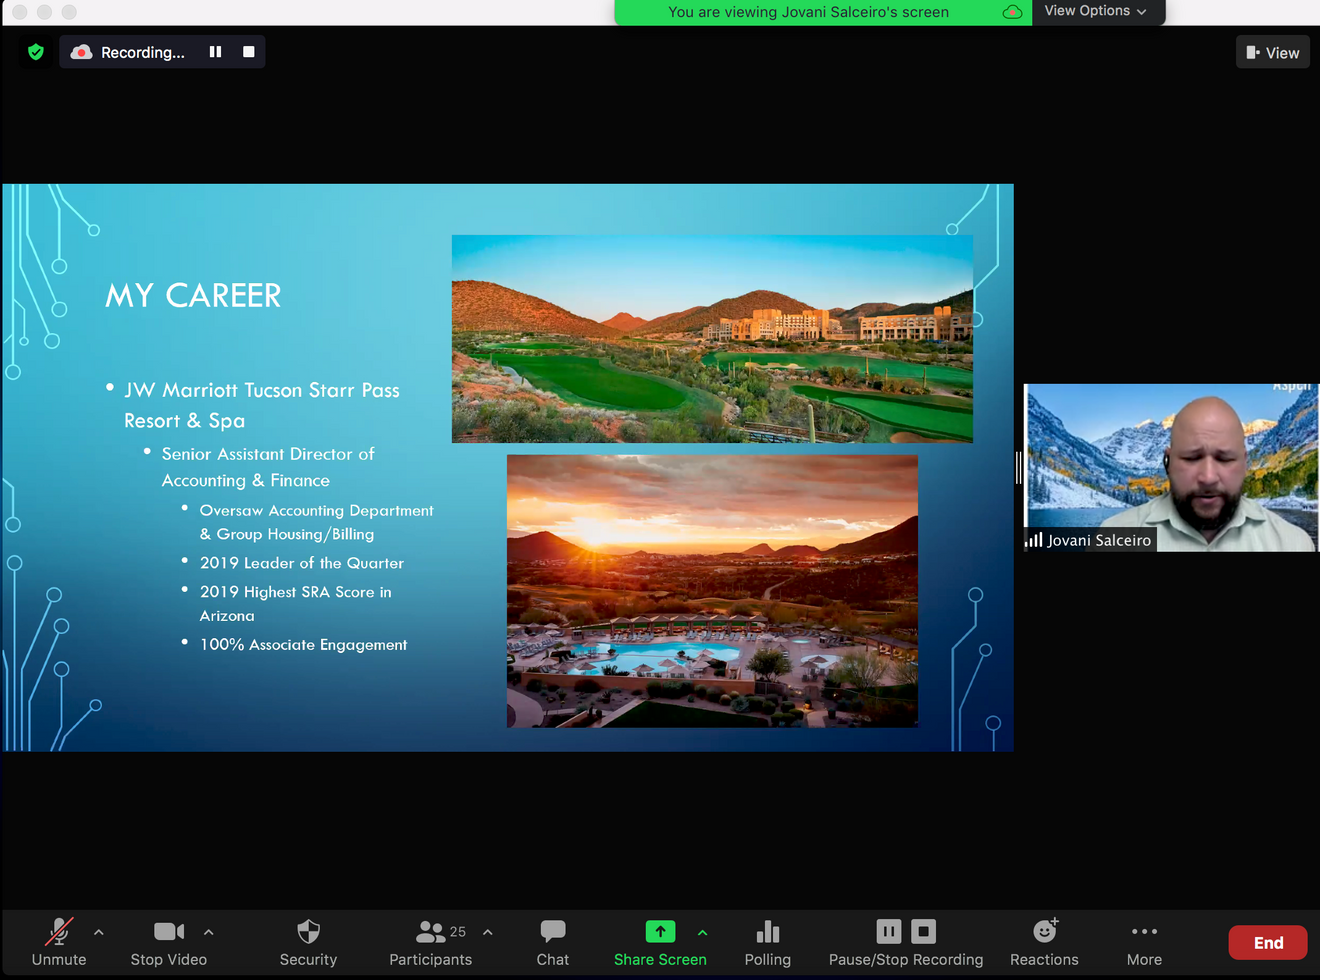Click green cloud icon in sharing banner
Screen dimensions: 1320x980
(x=1012, y=12)
